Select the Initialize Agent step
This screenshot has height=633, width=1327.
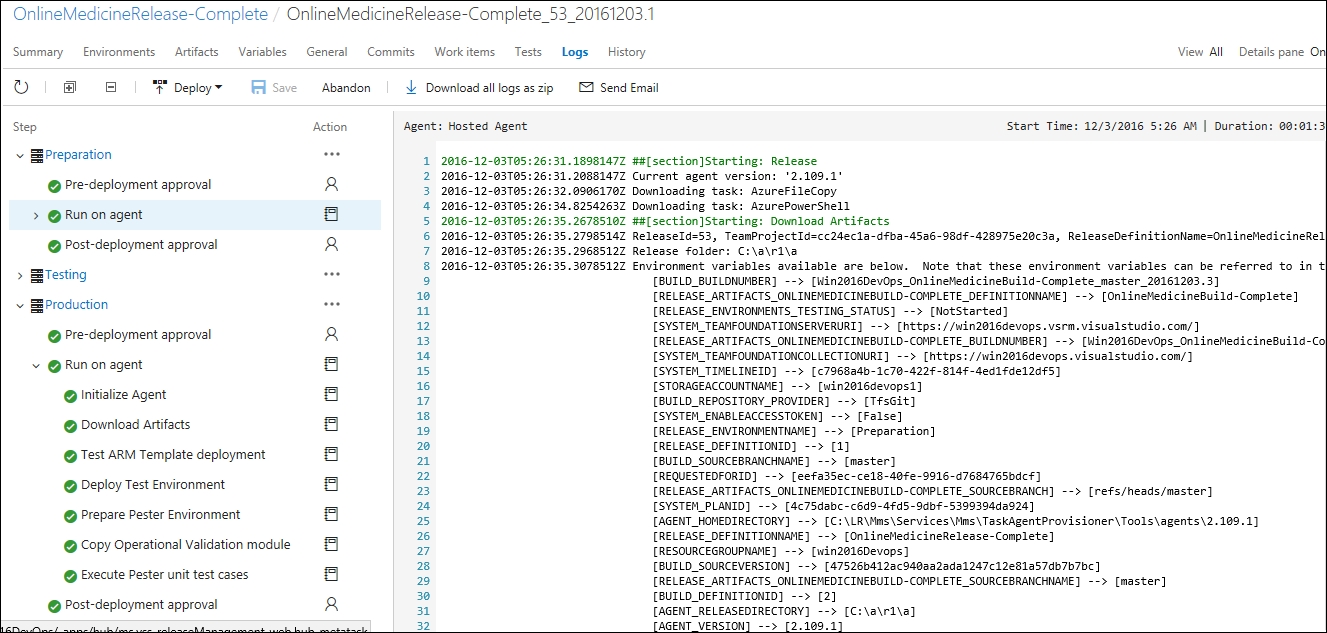[124, 395]
